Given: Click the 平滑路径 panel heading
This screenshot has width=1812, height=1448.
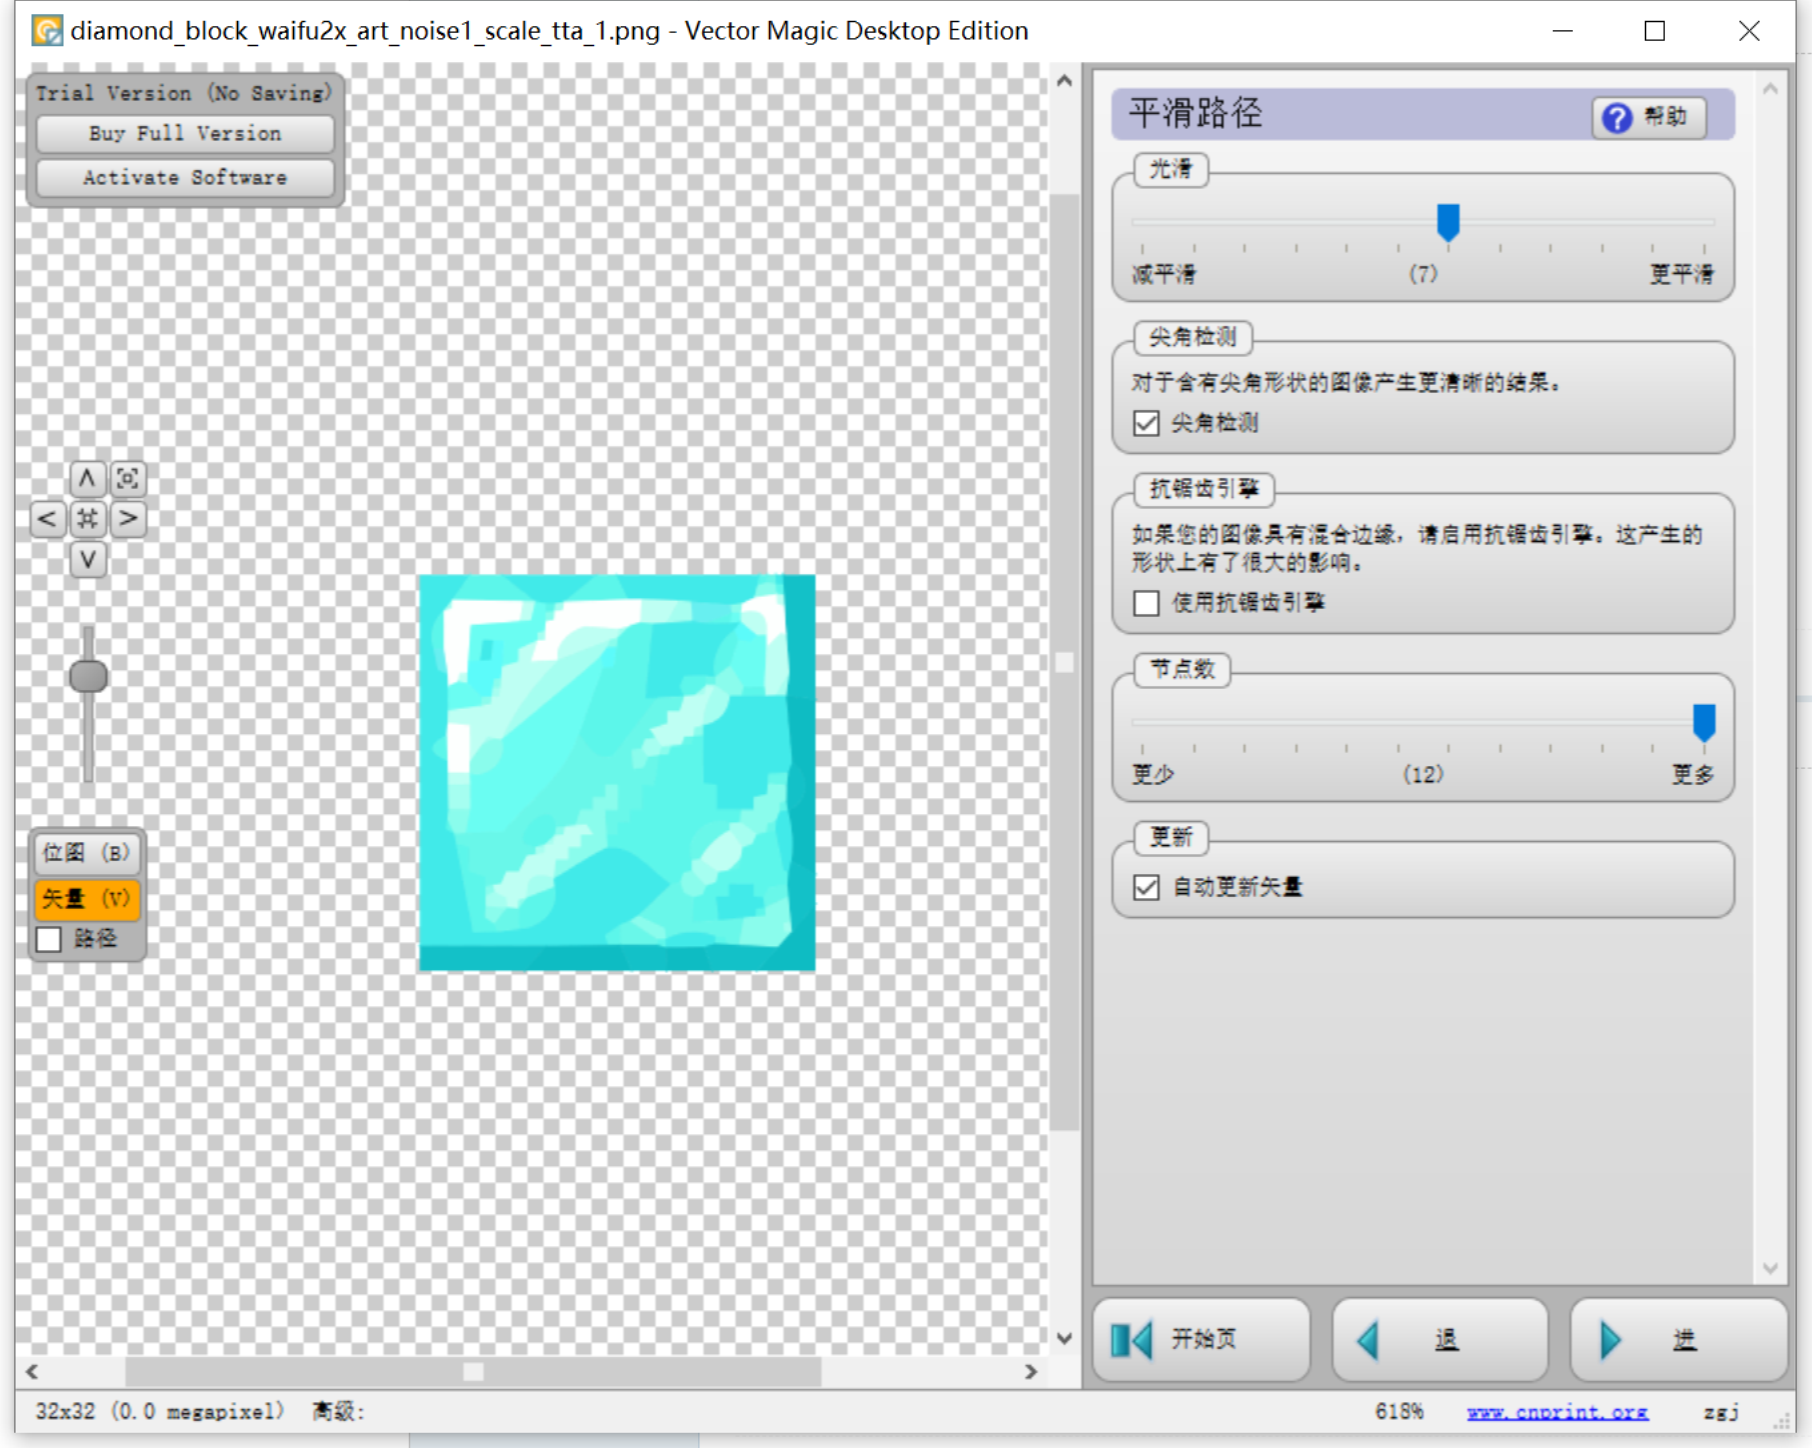Looking at the screenshot, I should click(x=1195, y=113).
